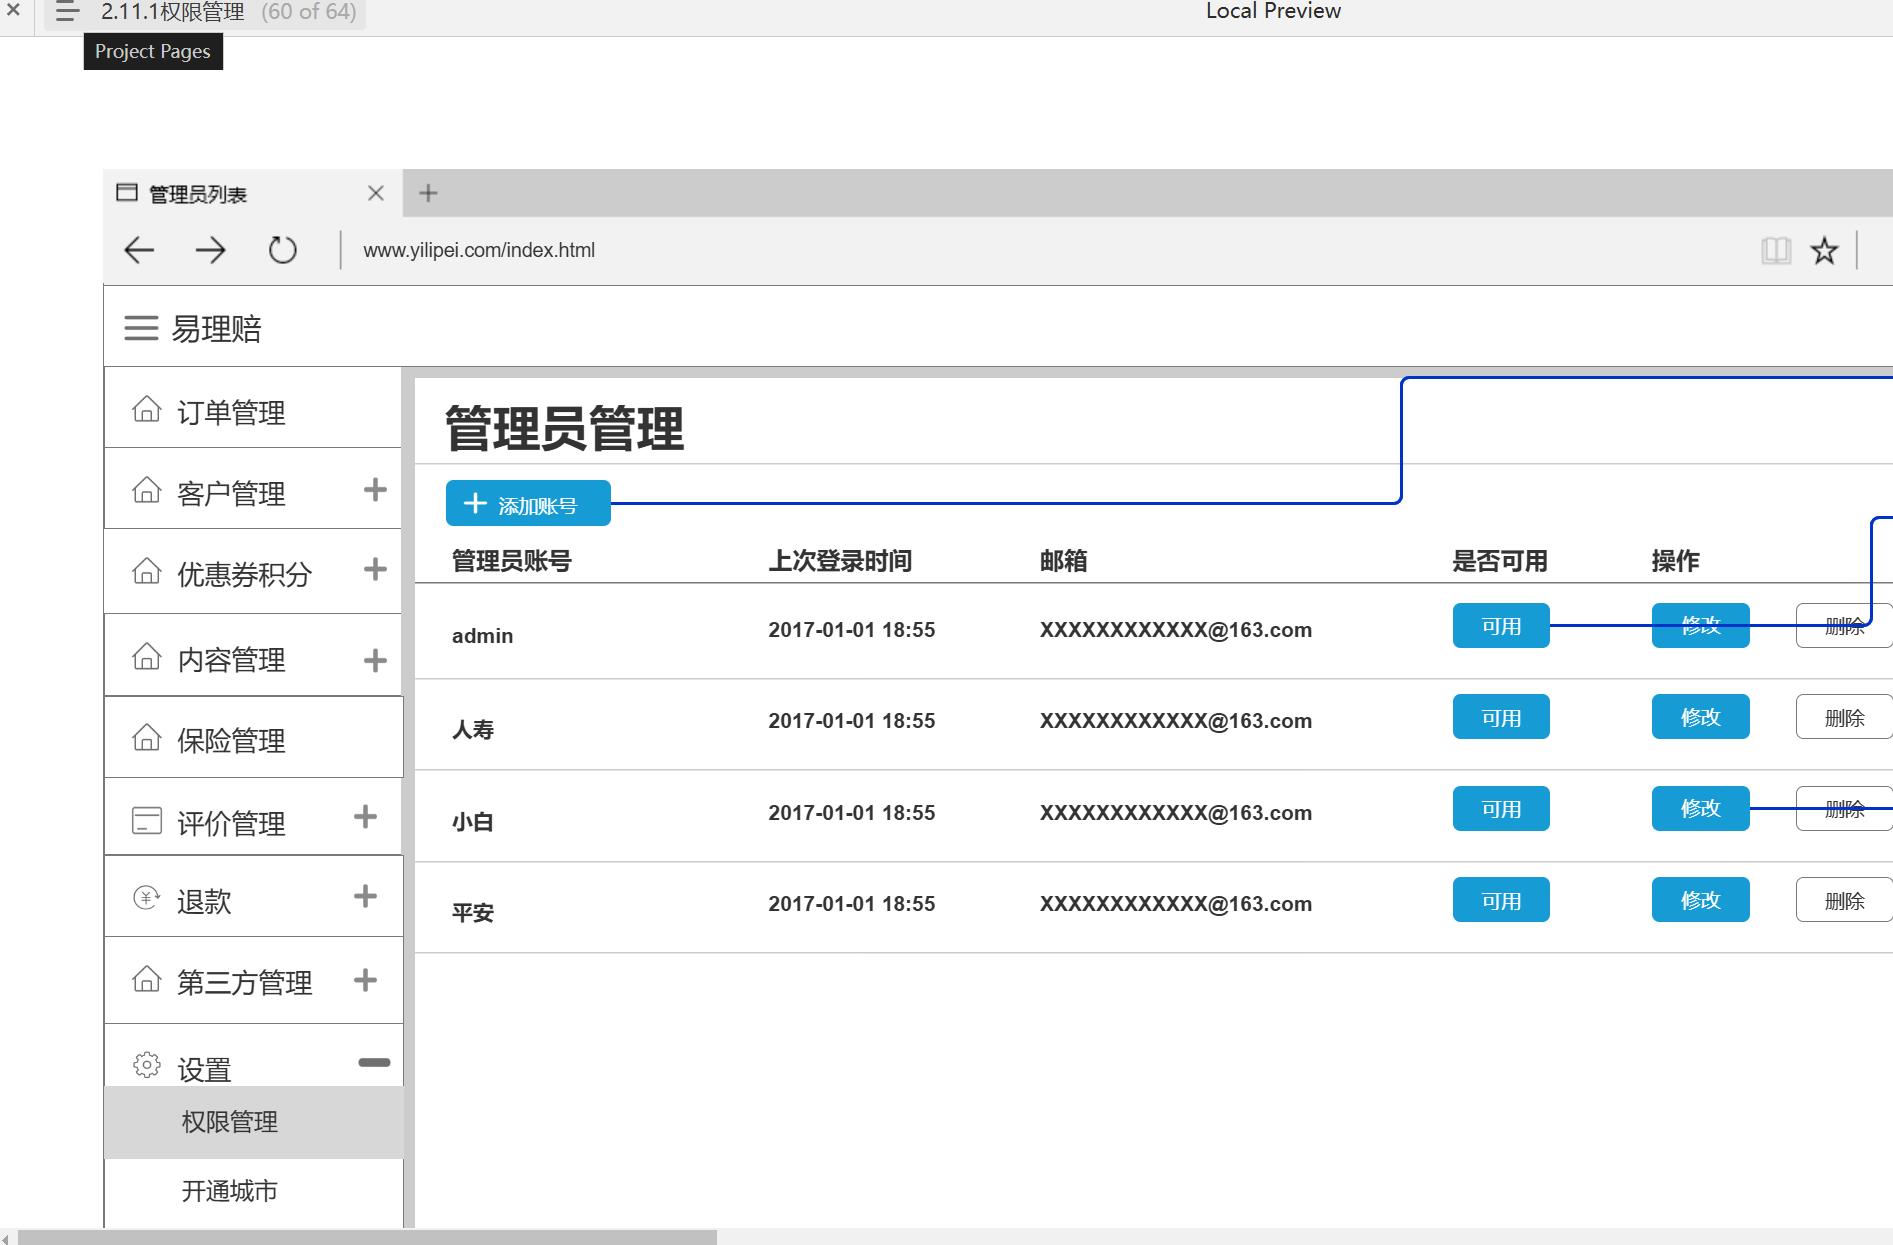1893x1245 pixels.
Task: Click the 人寿 account name cell
Action: pos(473,730)
